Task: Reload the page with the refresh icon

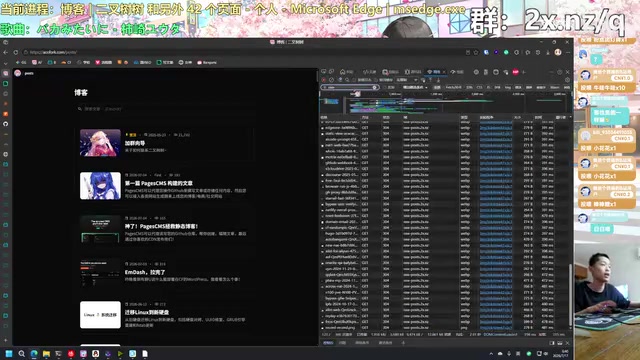Action: click(16, 52)
